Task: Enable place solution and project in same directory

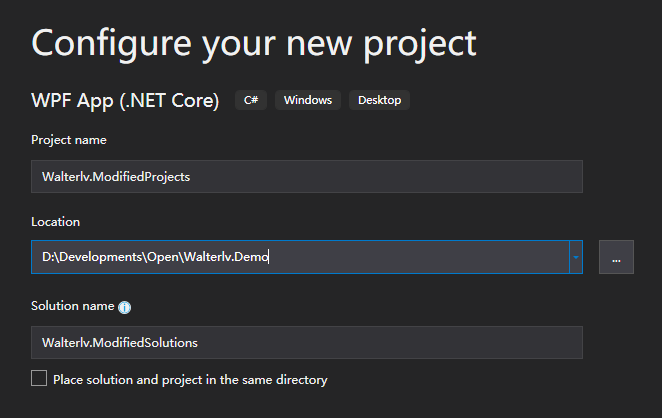Action: (39, 379)
